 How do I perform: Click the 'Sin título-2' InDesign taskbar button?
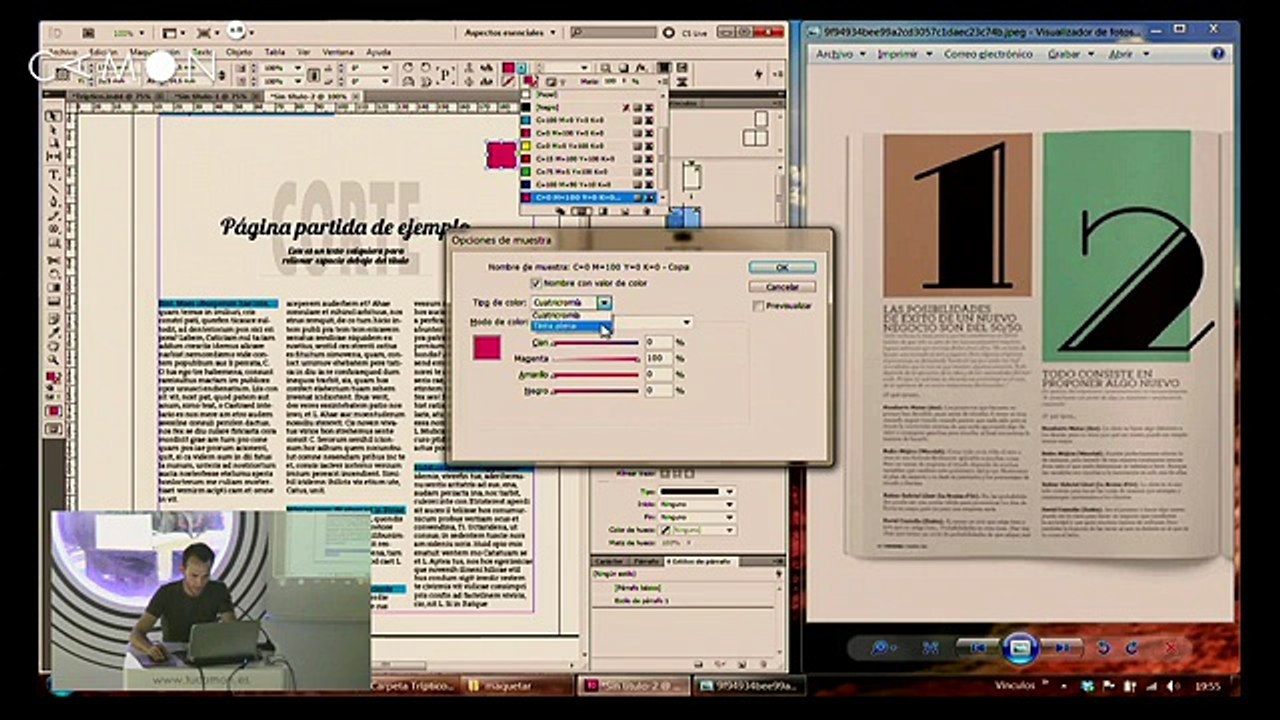(x=634, y=686)
